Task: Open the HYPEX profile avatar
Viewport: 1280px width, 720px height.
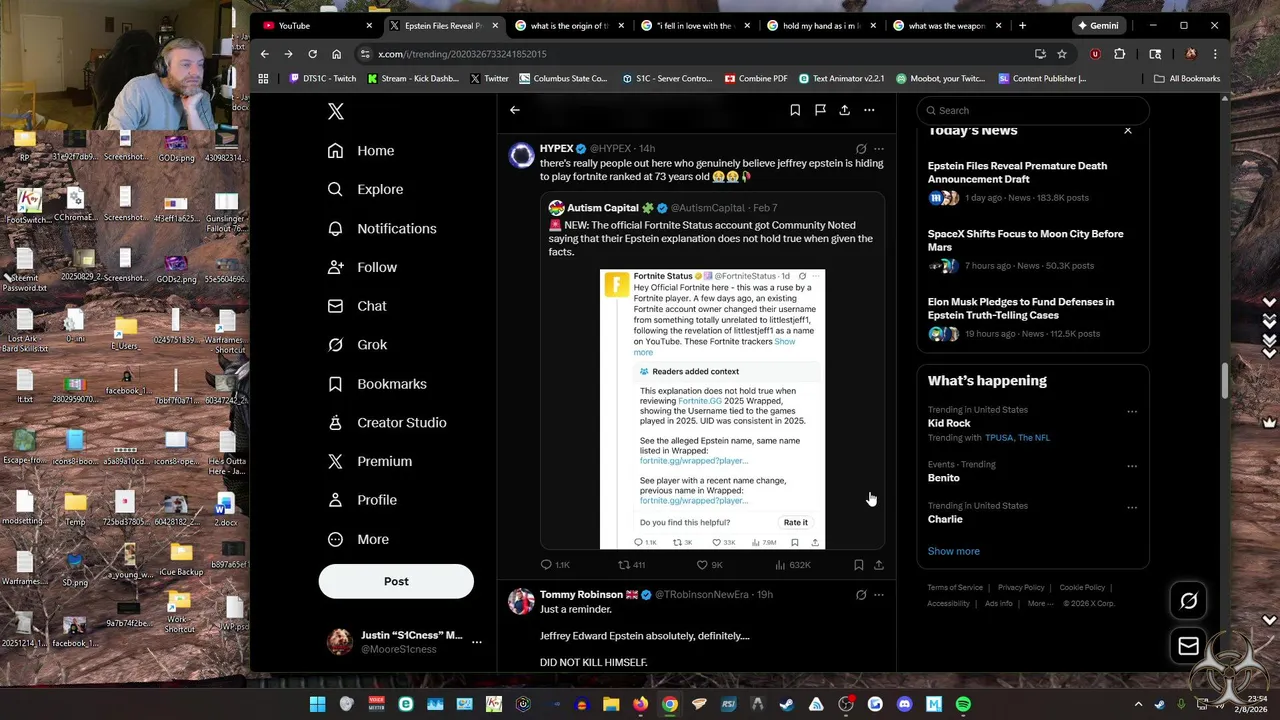Action: (522, 155)
